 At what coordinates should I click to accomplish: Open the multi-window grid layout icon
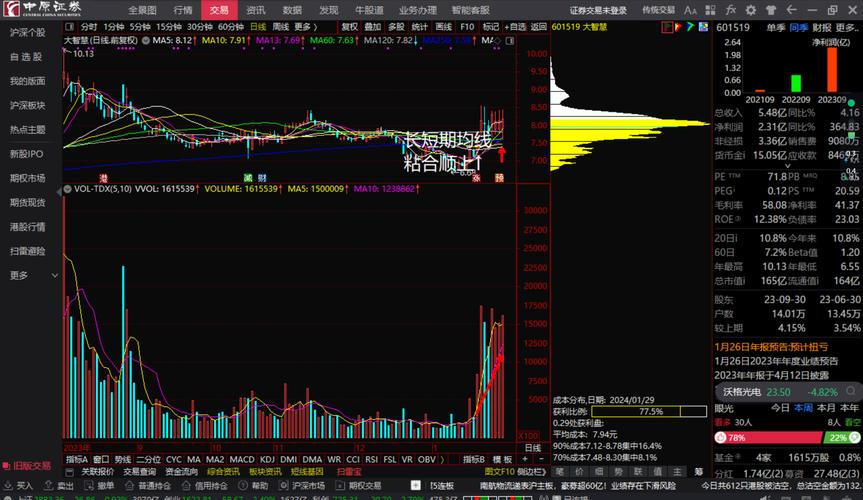[711, 10]
